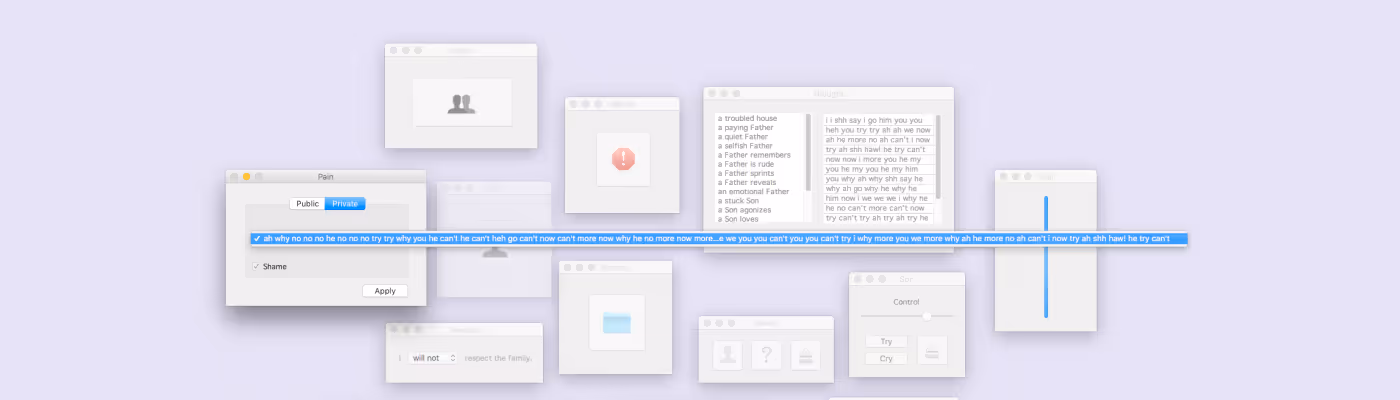Click the question mark icon

coord(766,355)
